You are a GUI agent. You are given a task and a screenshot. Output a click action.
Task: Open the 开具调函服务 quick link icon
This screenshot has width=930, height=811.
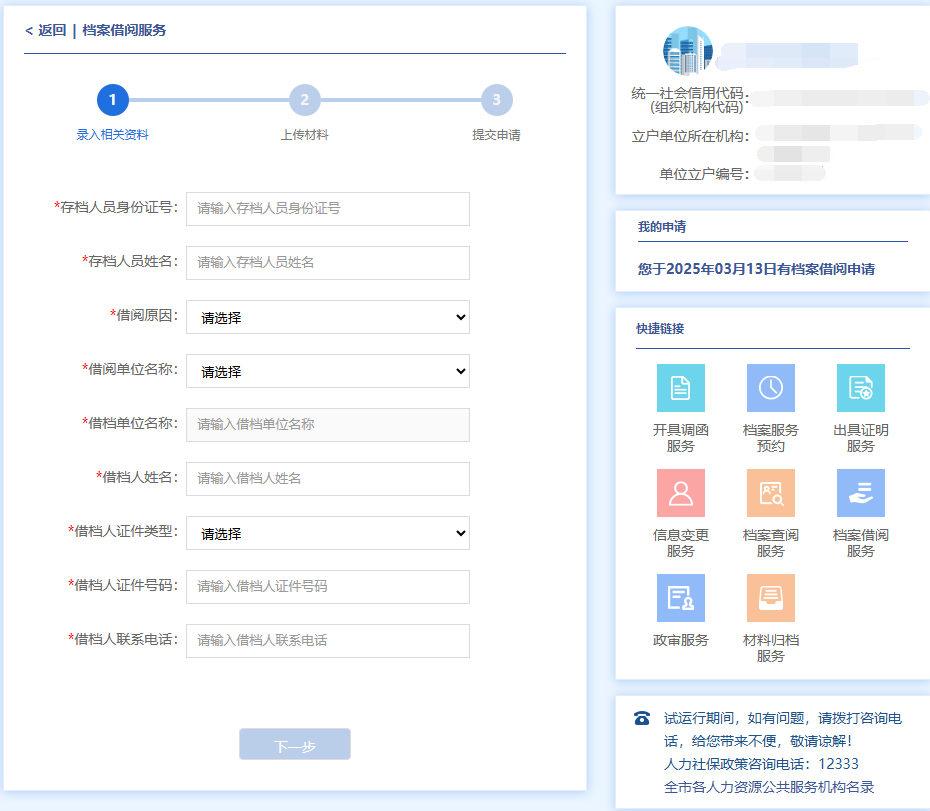(680, 388)
